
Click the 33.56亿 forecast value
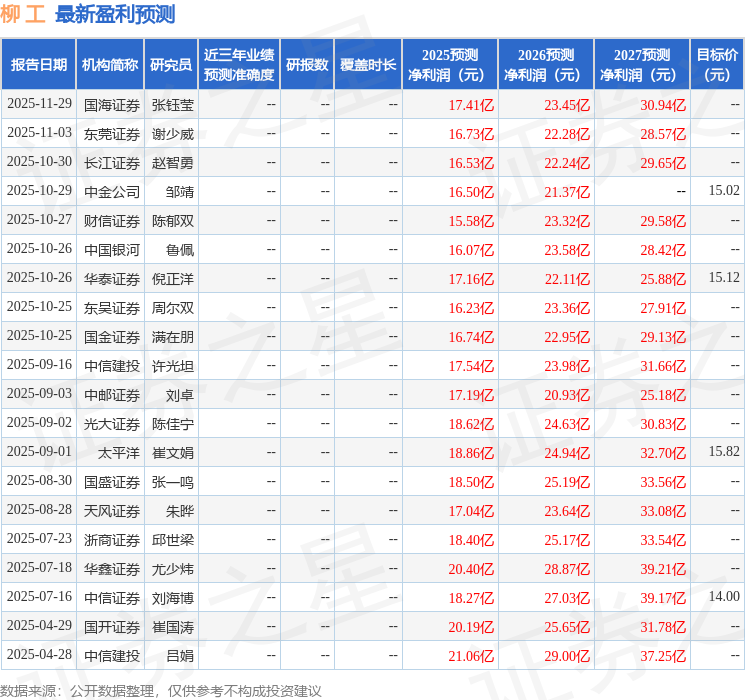[663, 482]
